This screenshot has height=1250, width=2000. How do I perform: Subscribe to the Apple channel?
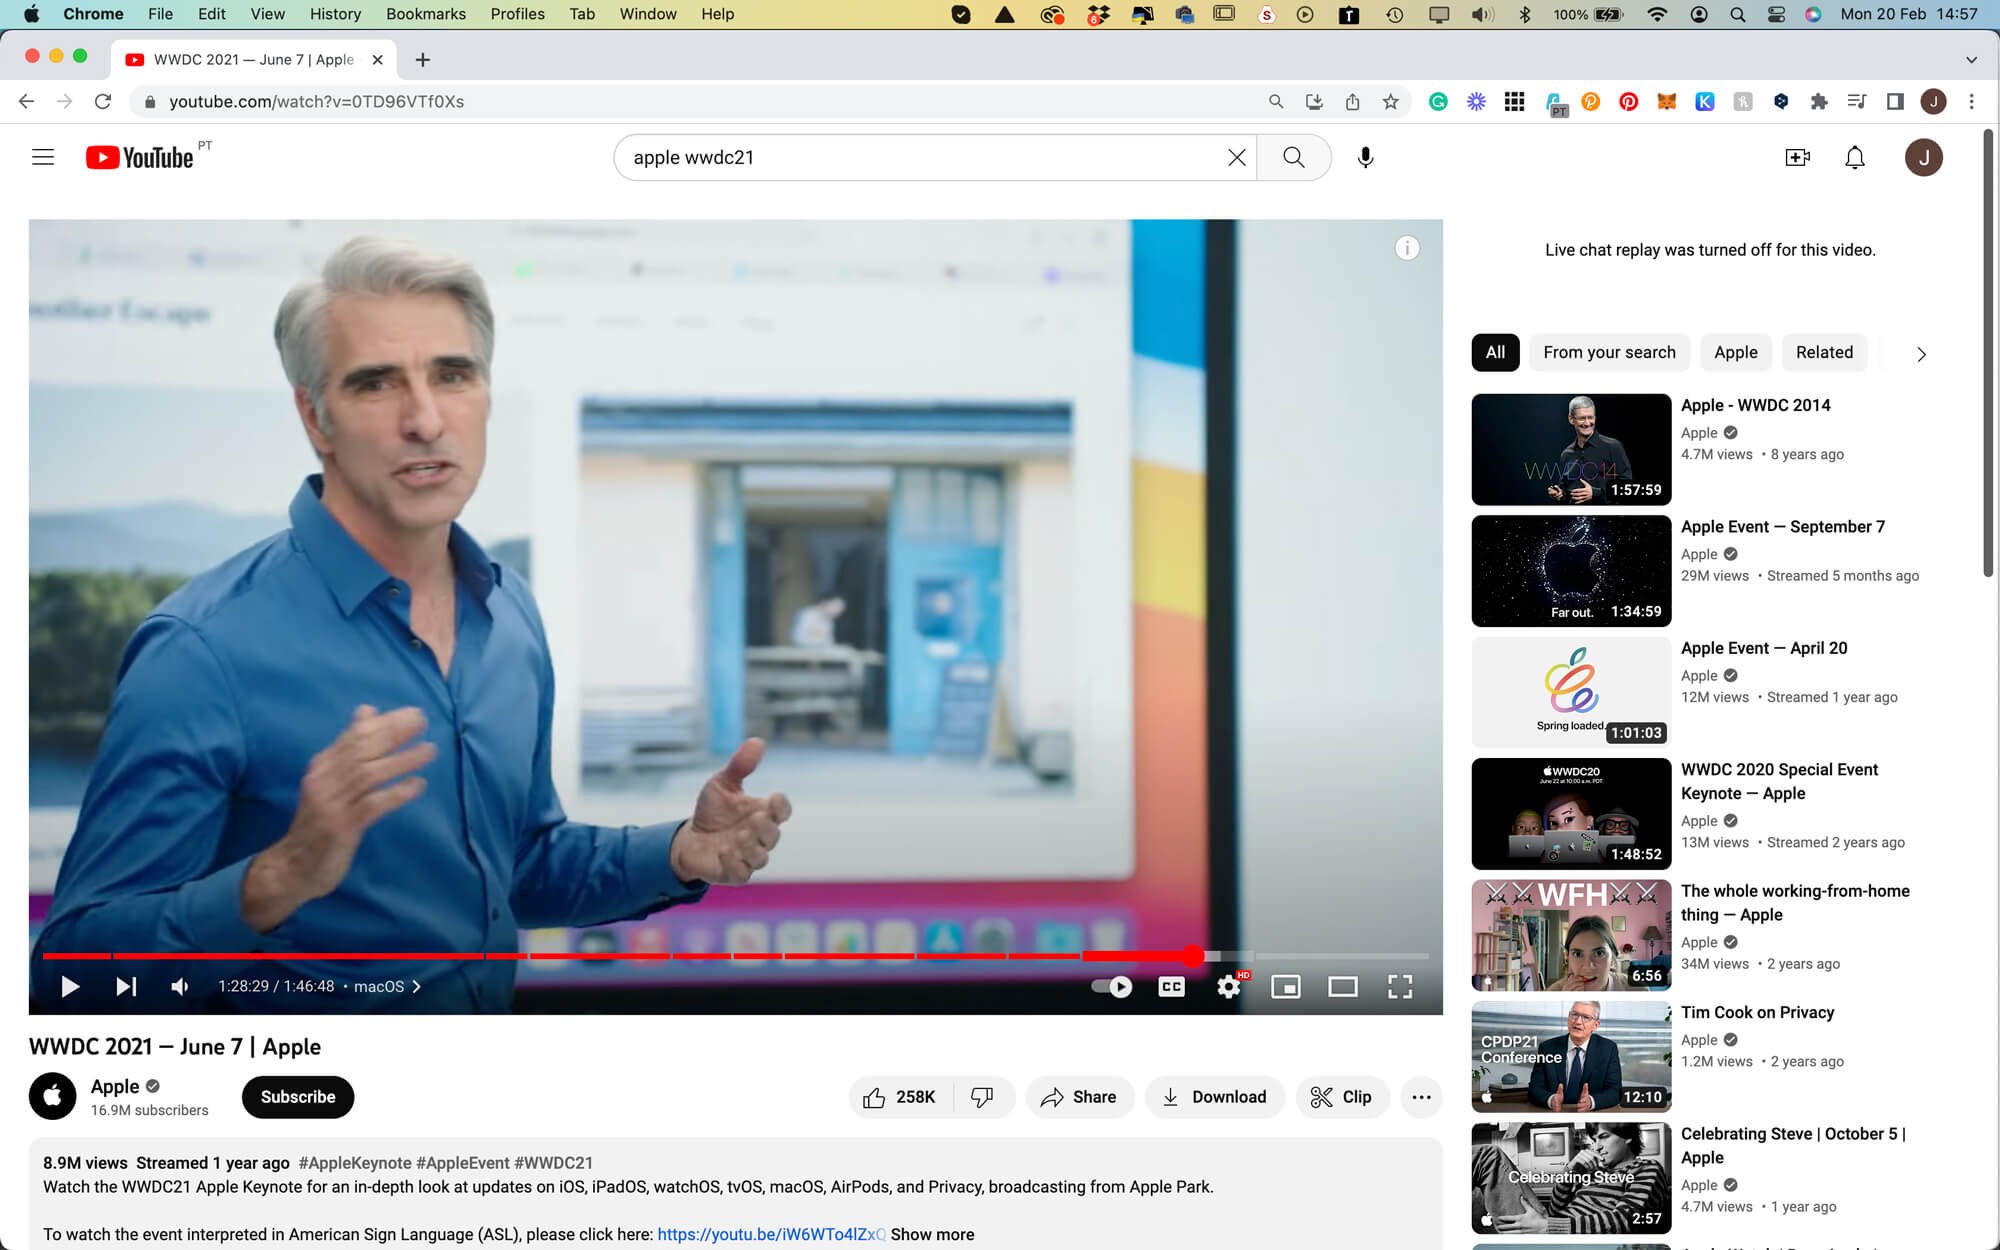298,1097
